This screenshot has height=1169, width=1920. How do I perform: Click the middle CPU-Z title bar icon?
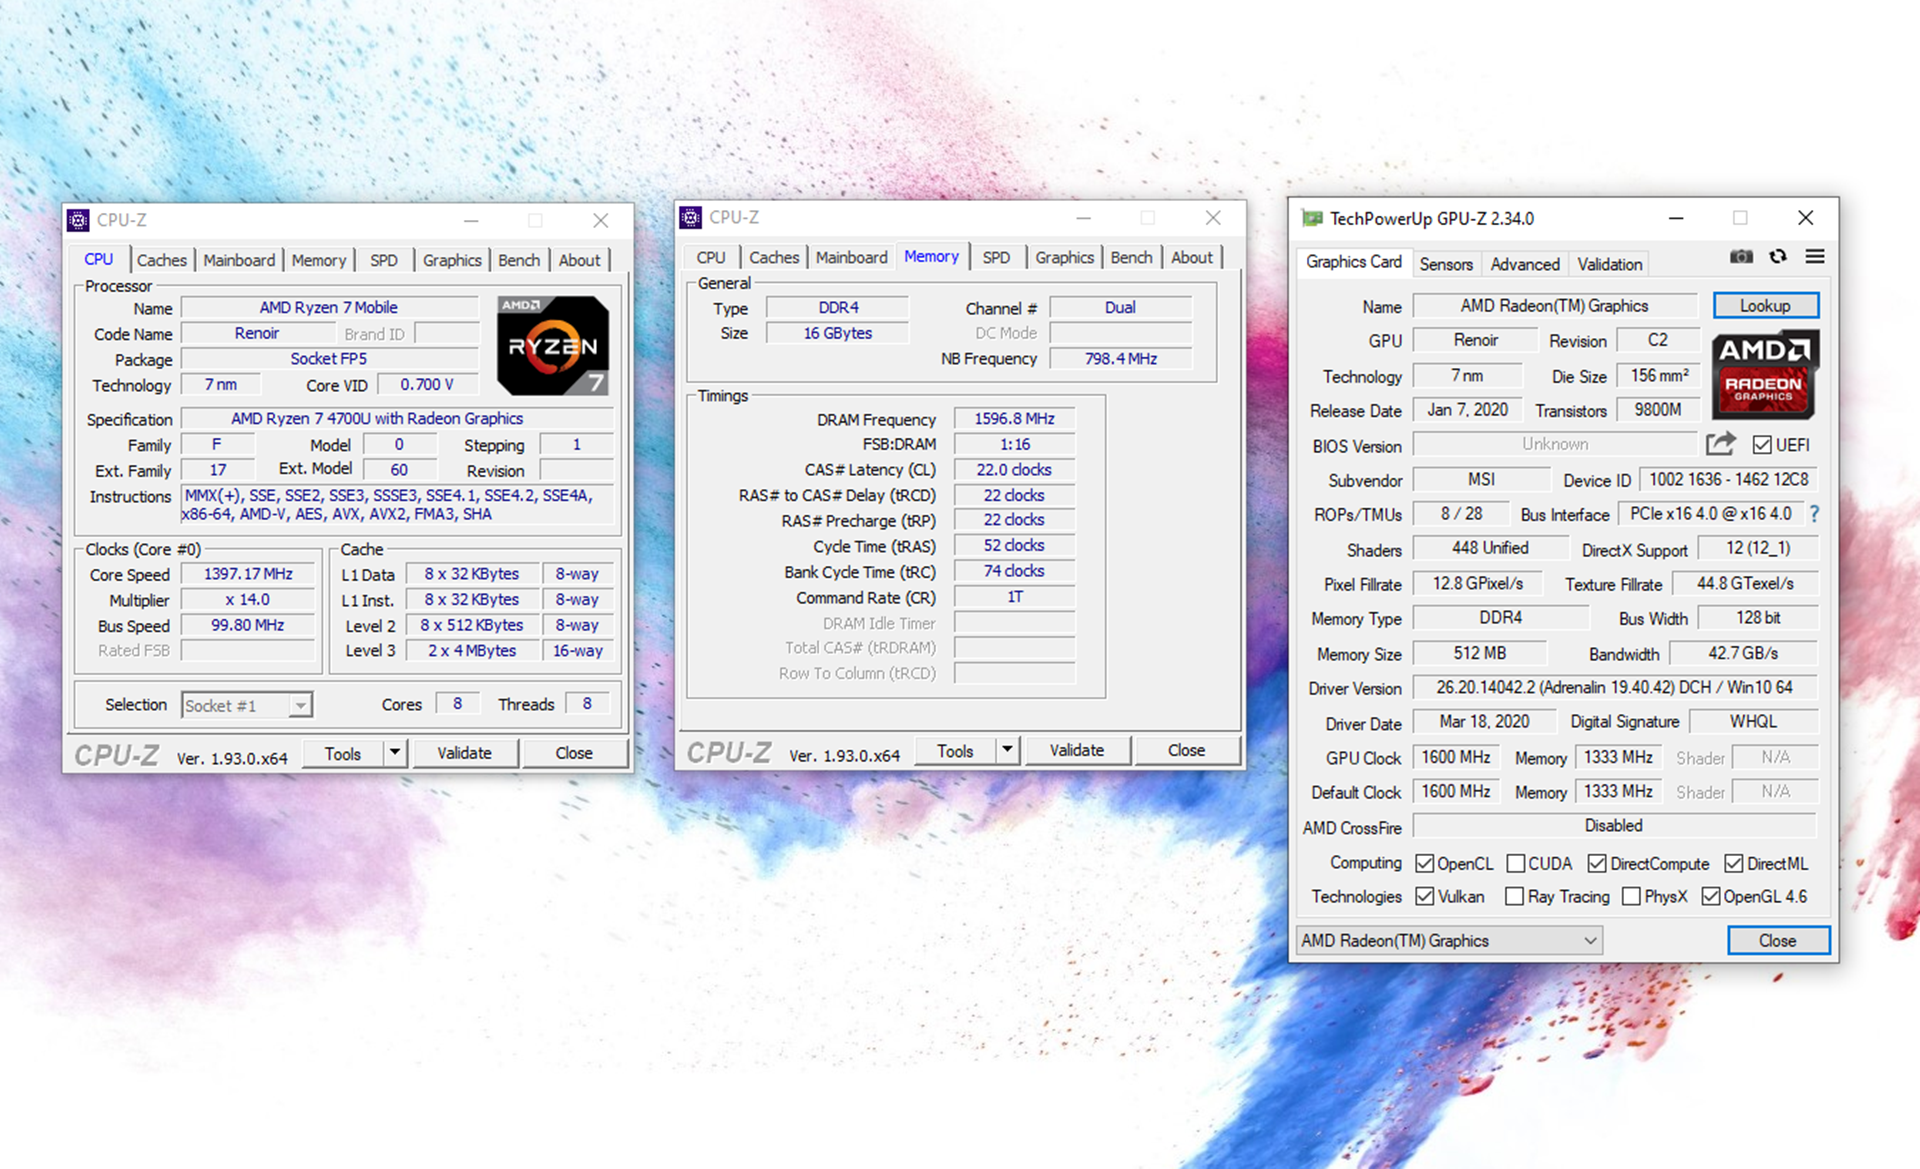[x=691, y=217]
